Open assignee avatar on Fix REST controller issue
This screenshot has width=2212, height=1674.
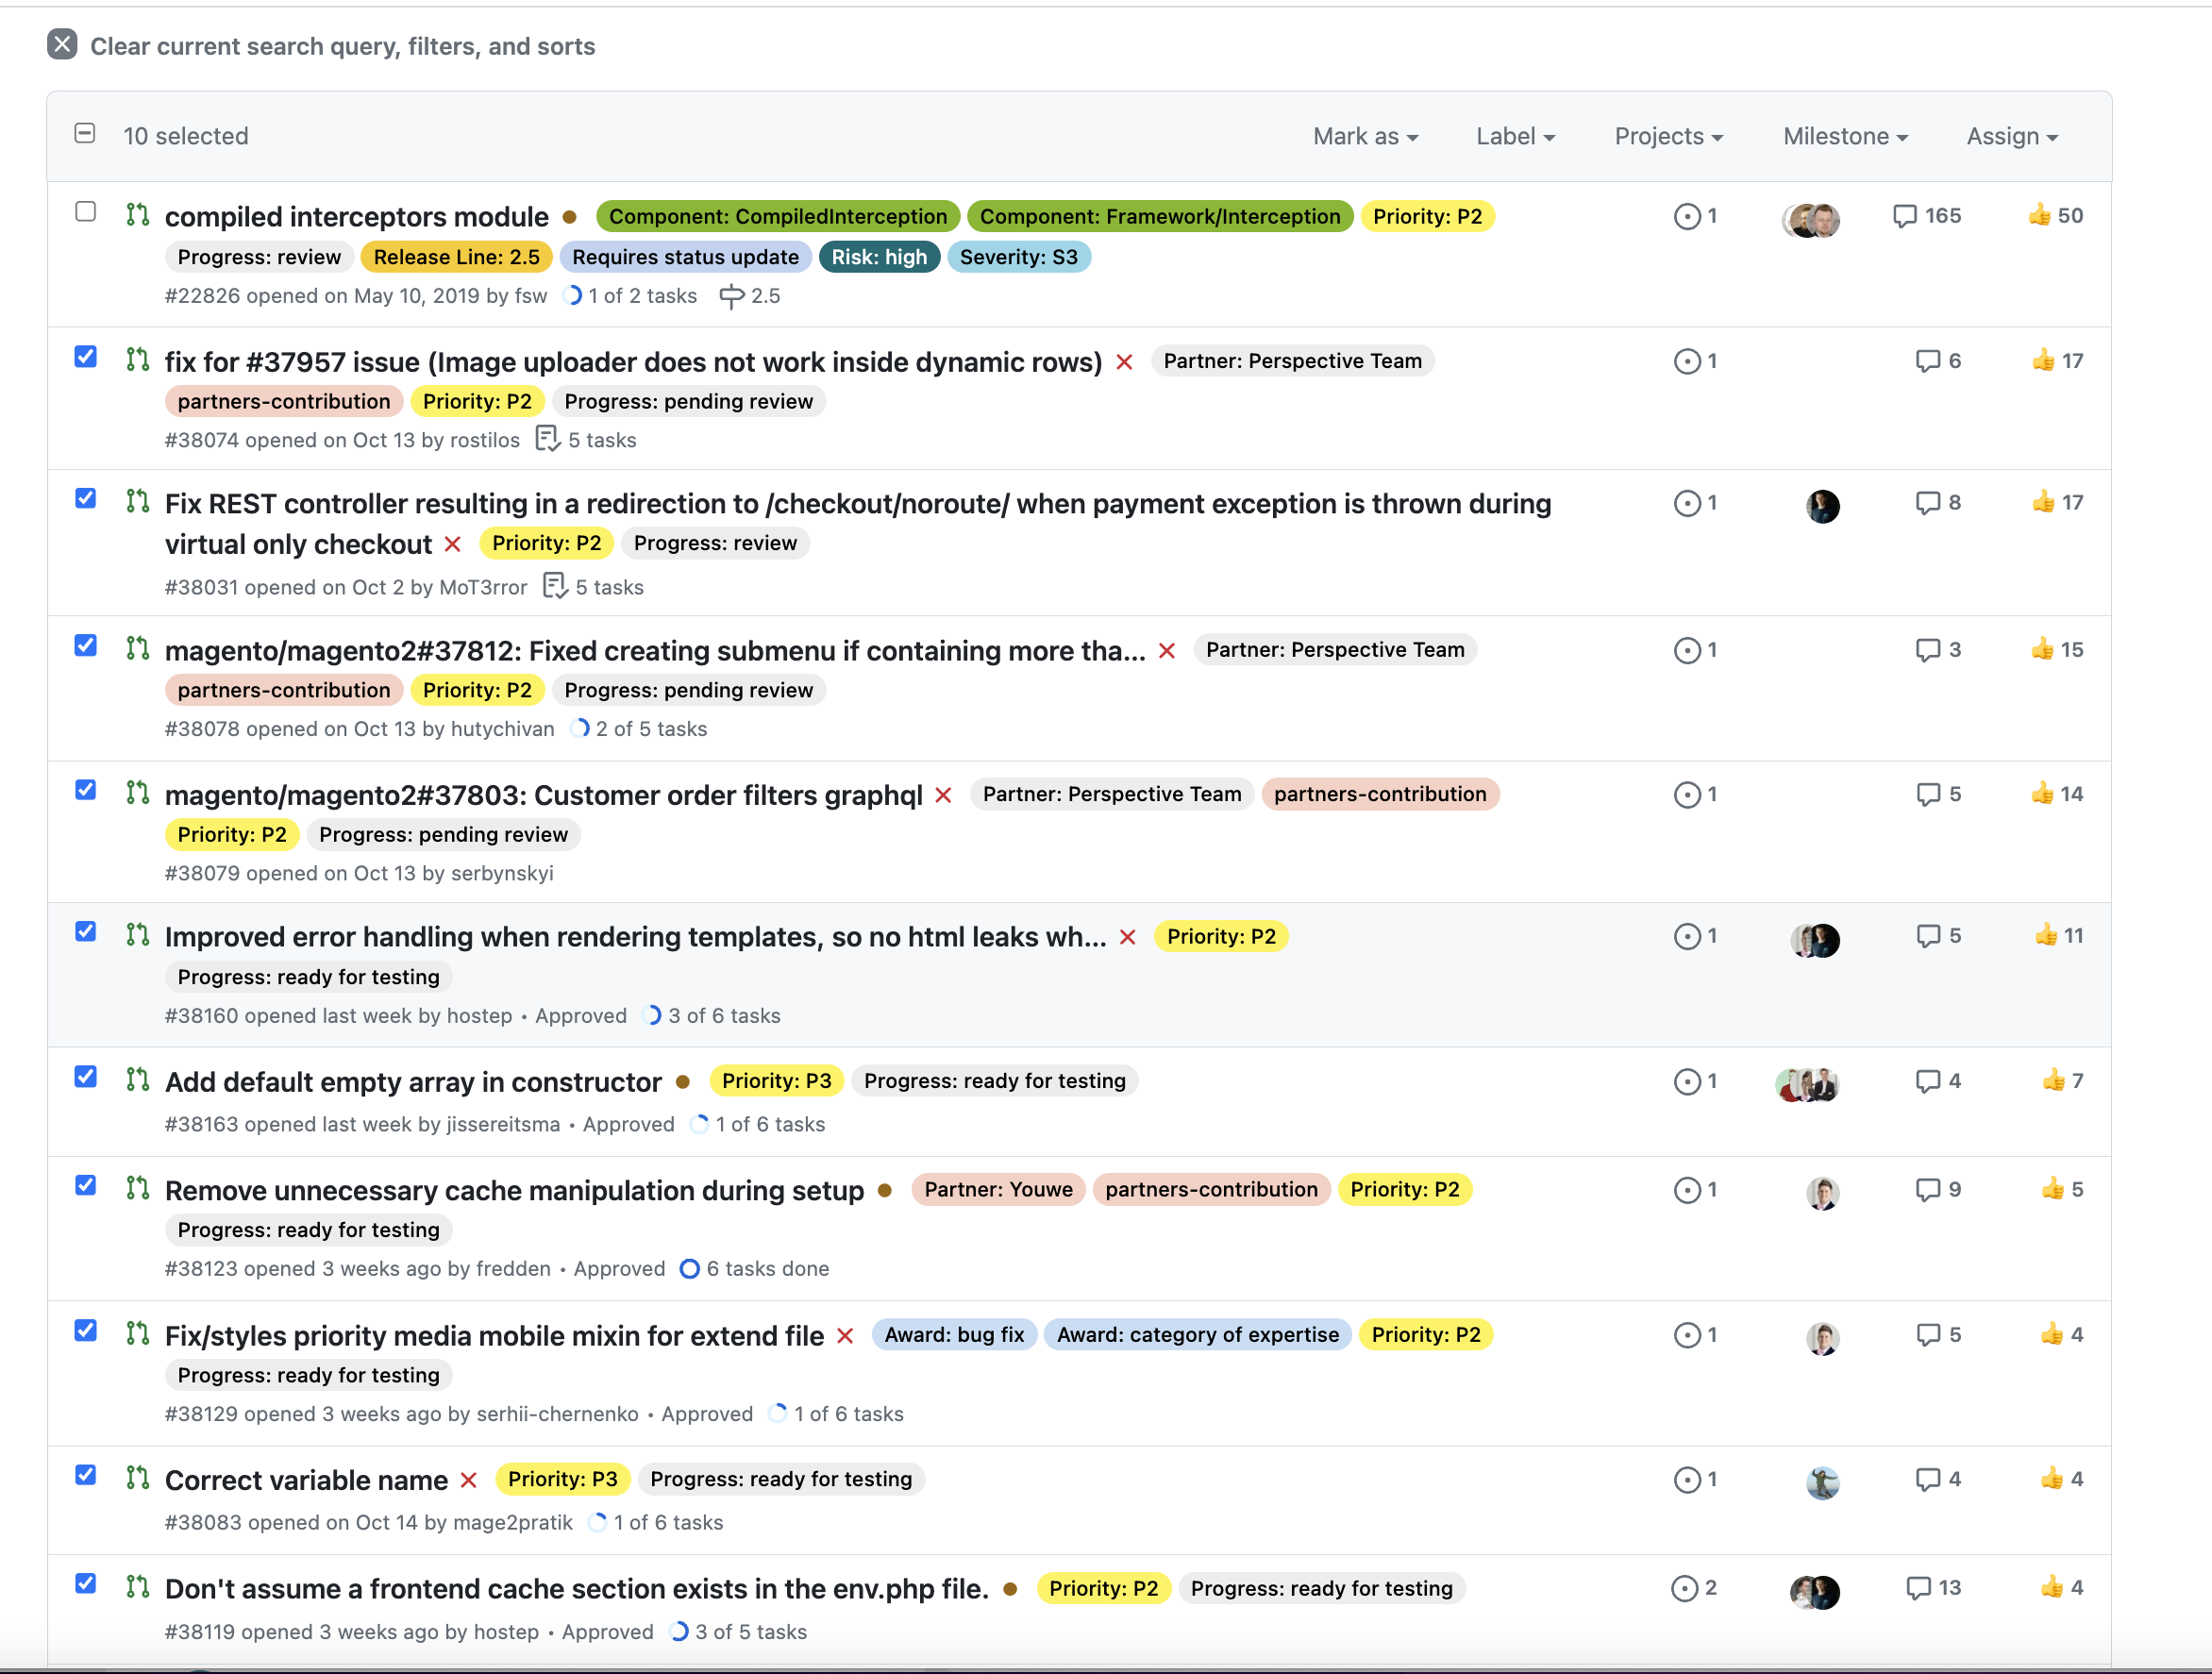pos(1823,506)
